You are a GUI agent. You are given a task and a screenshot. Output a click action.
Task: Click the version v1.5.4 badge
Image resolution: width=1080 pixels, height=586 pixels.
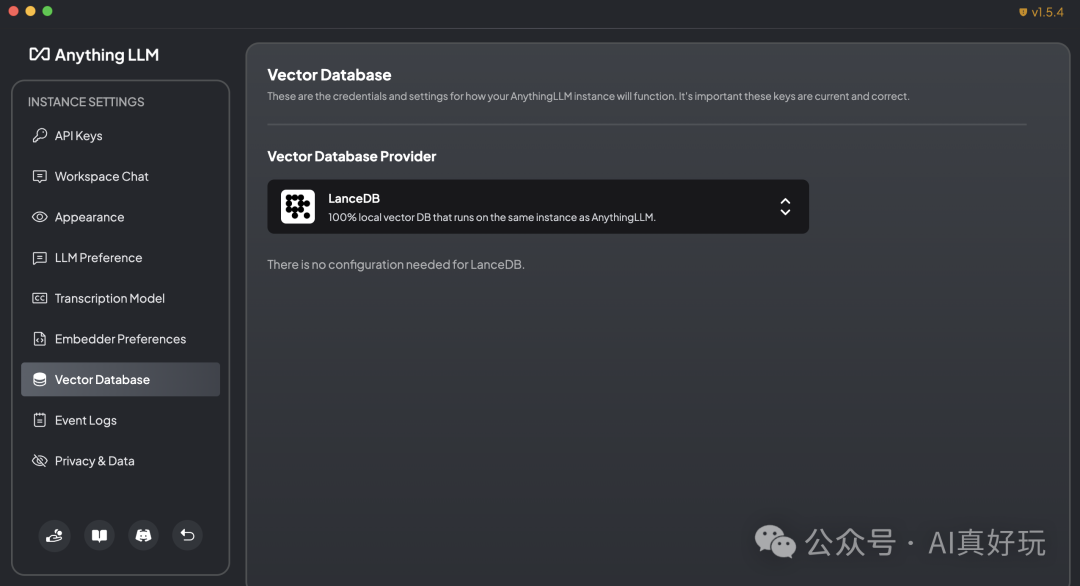pos(1041,12)
